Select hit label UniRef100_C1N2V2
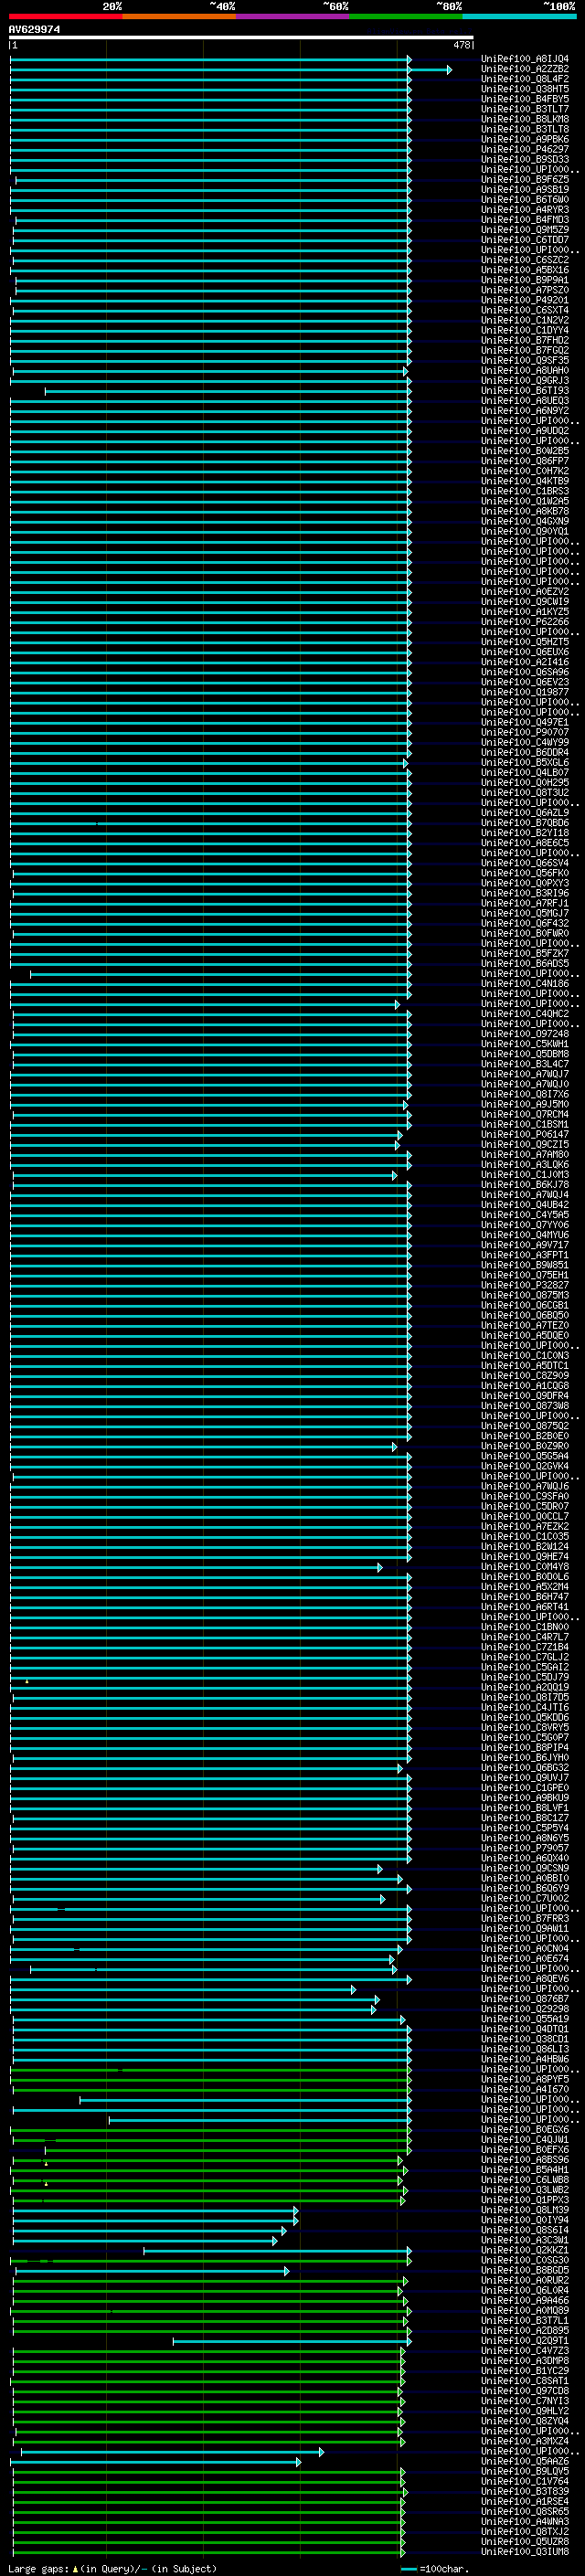This screenshot has width=585, height=2576. (525, 320)
